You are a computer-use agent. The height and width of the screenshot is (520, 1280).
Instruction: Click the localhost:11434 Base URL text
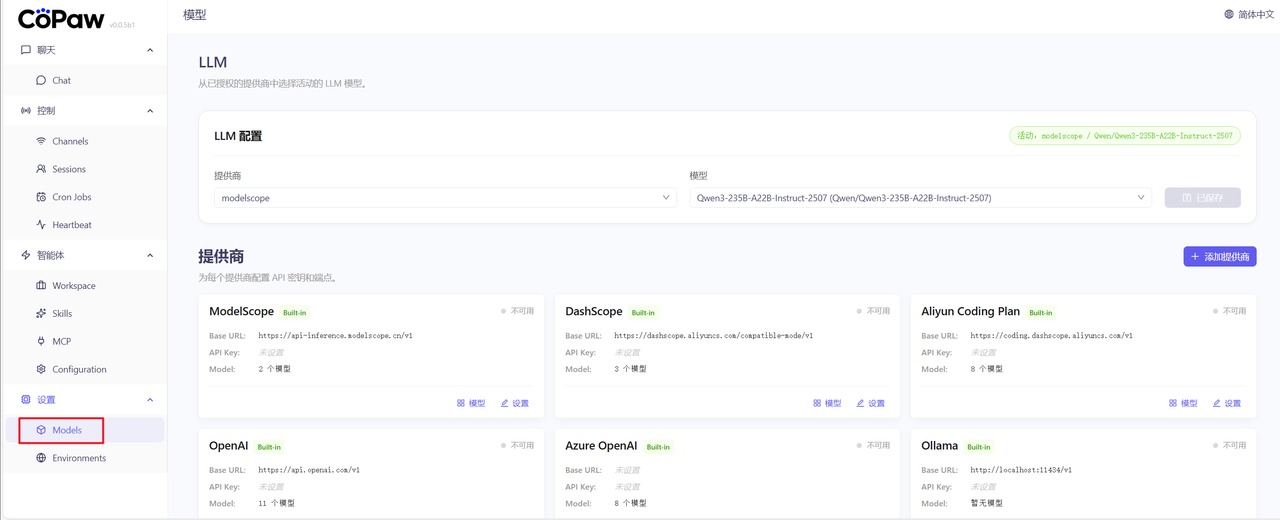(1022, 470)
